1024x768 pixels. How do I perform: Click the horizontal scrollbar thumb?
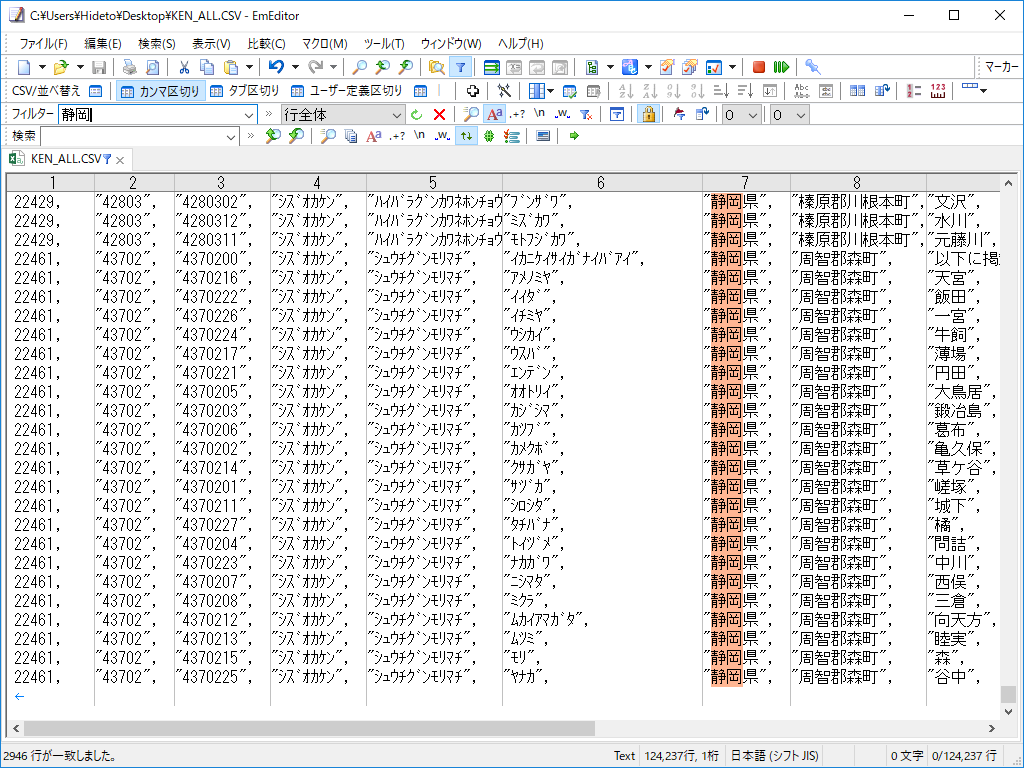point(310,728)
